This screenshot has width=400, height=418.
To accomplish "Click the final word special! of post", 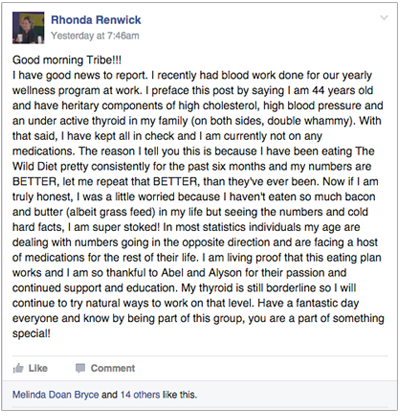I will click(x=31, y=334).
